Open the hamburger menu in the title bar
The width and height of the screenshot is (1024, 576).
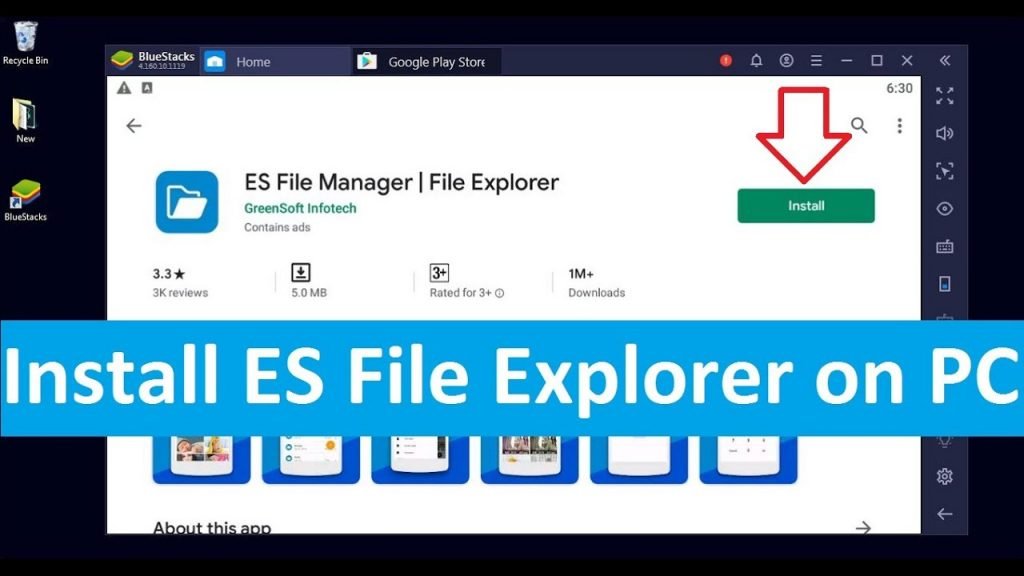coord(816,61)
